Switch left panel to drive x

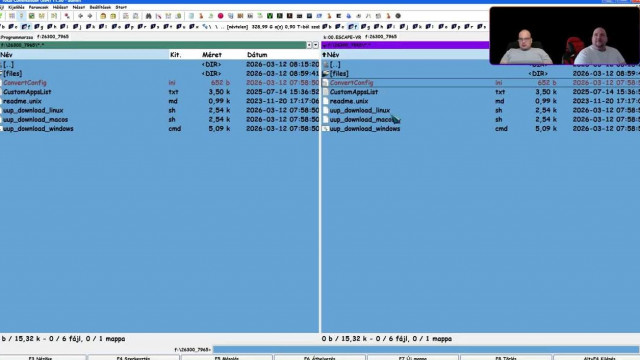pyautogui.click(x=193, y=27)
